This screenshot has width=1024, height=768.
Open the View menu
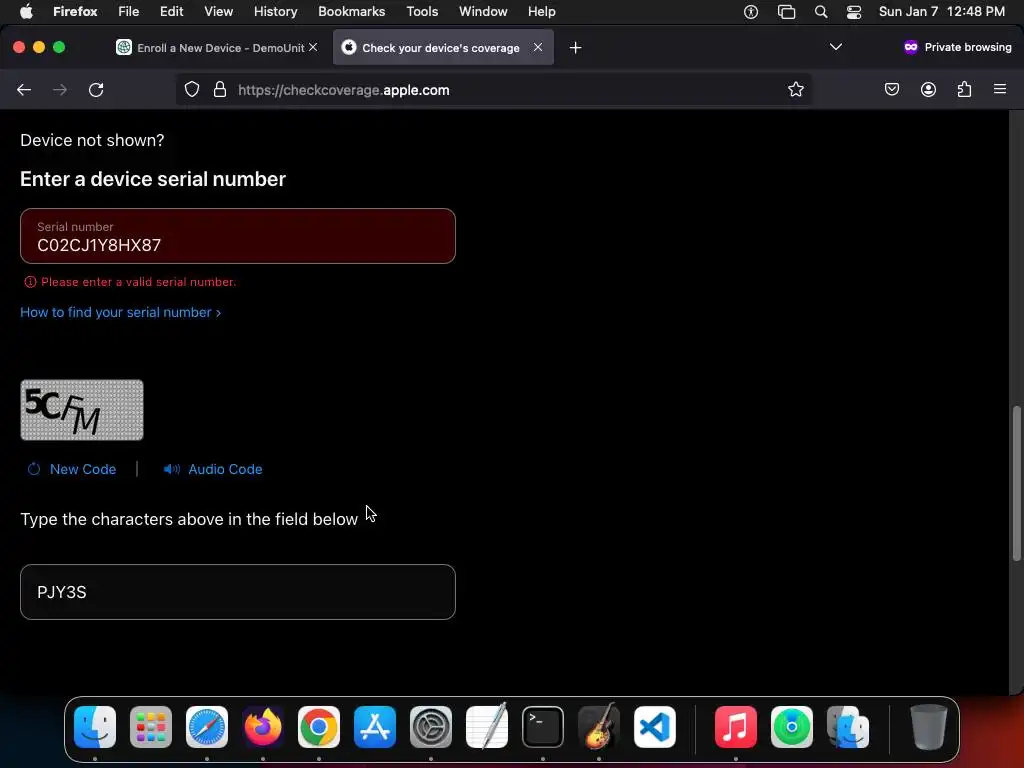coord(218,11)
